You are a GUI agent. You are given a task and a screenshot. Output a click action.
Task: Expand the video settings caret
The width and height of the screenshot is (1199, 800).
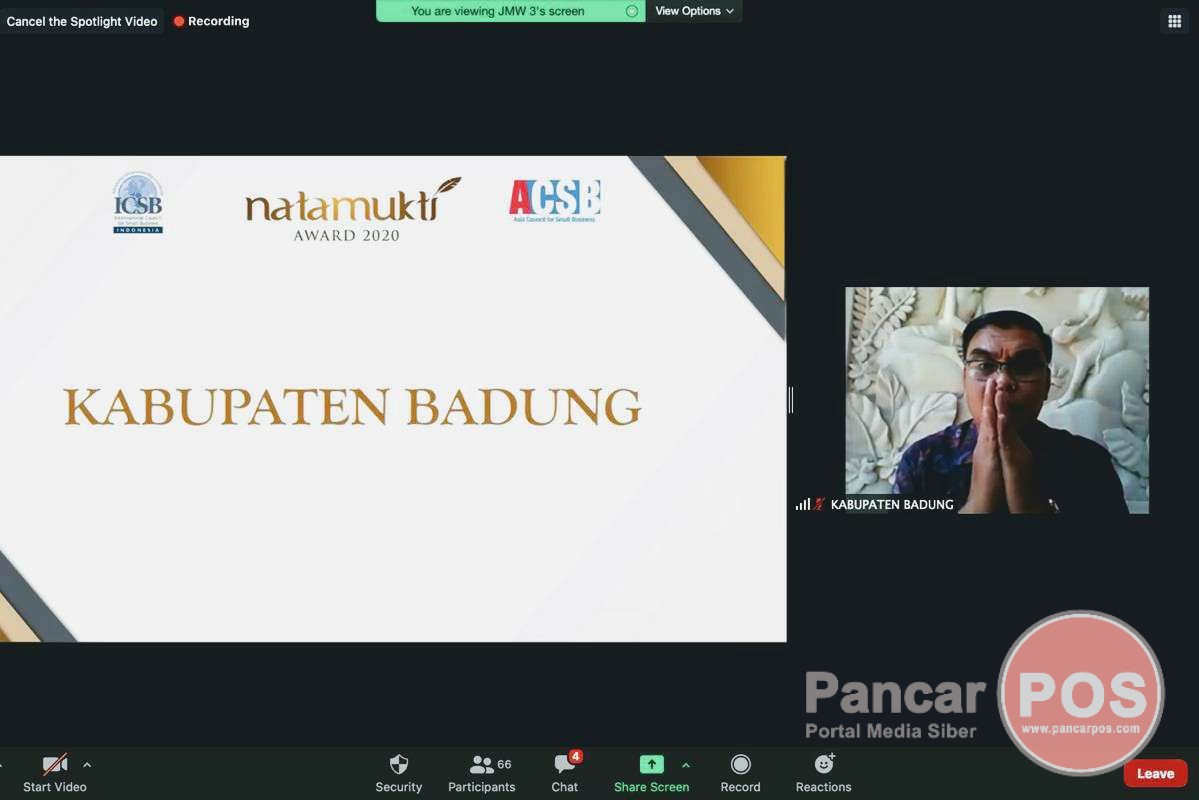87,765
